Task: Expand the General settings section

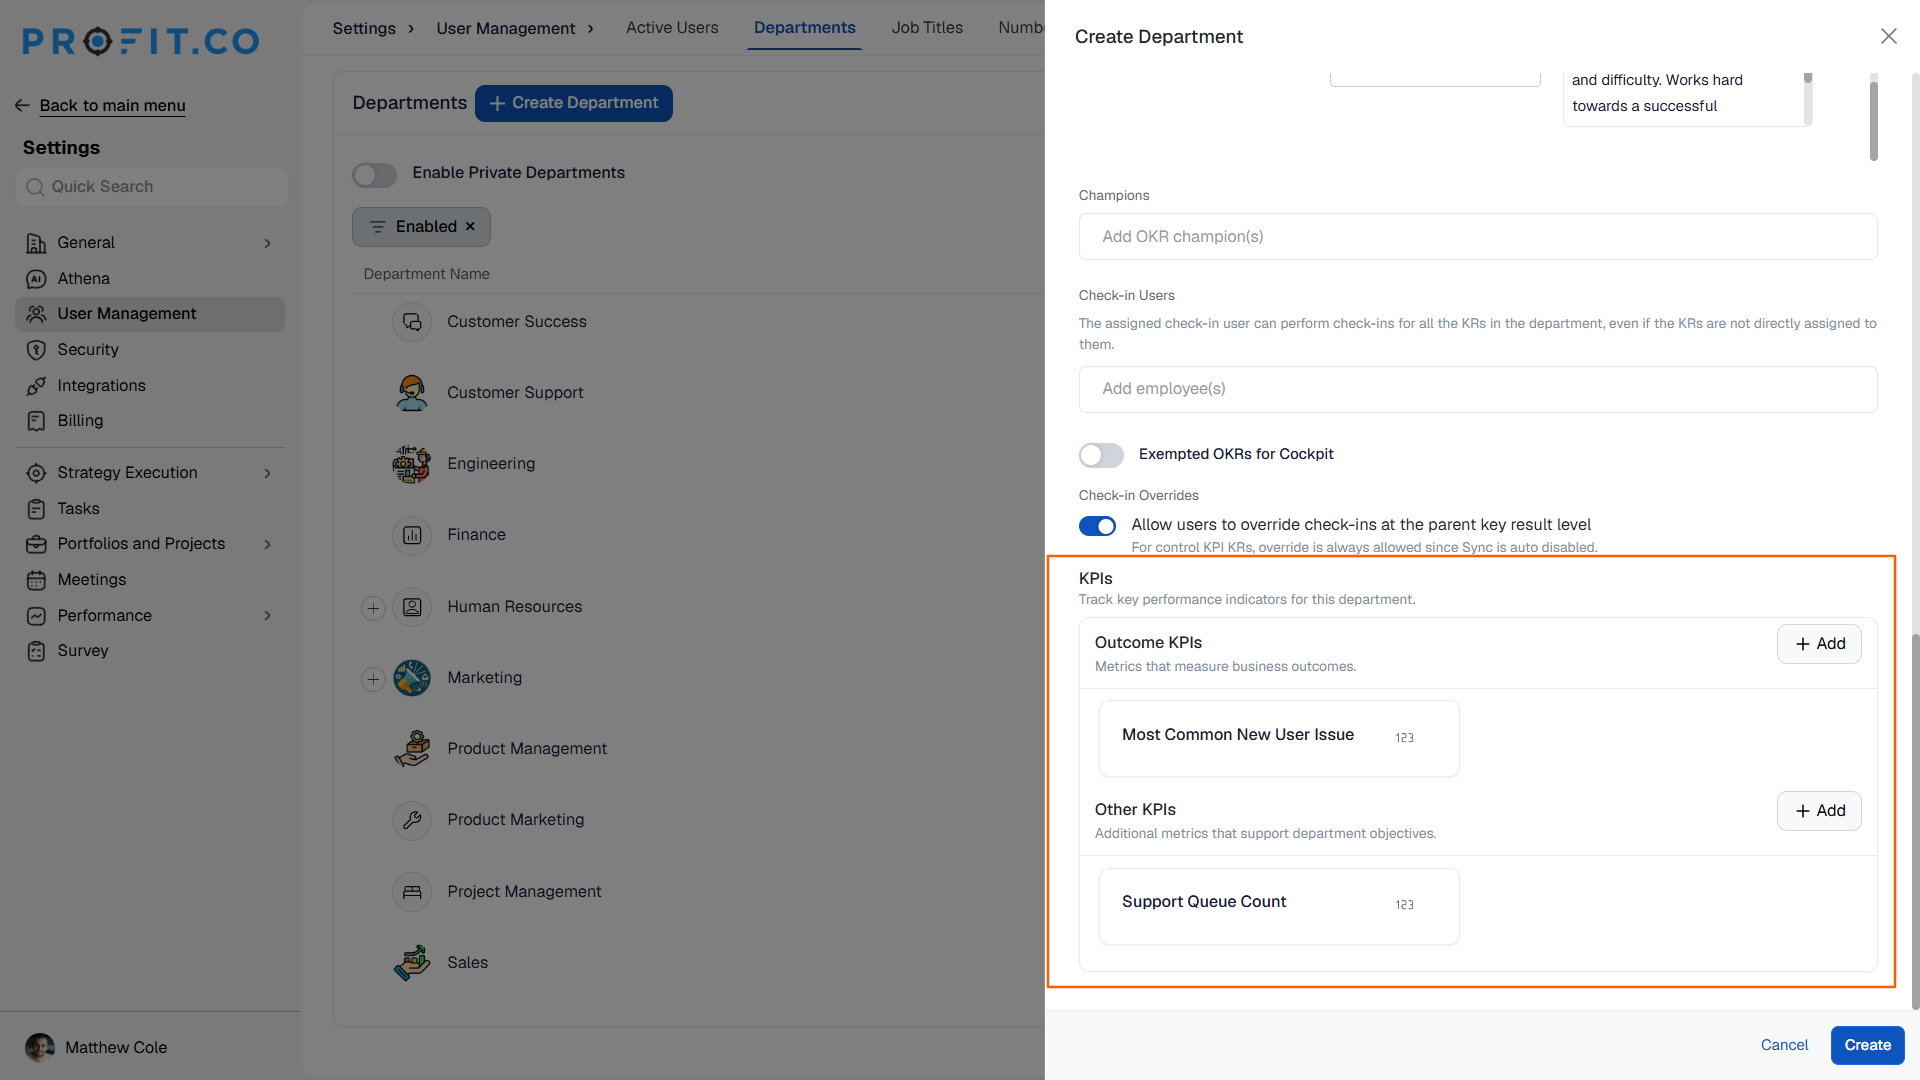Action: click(x=267, y=243)
